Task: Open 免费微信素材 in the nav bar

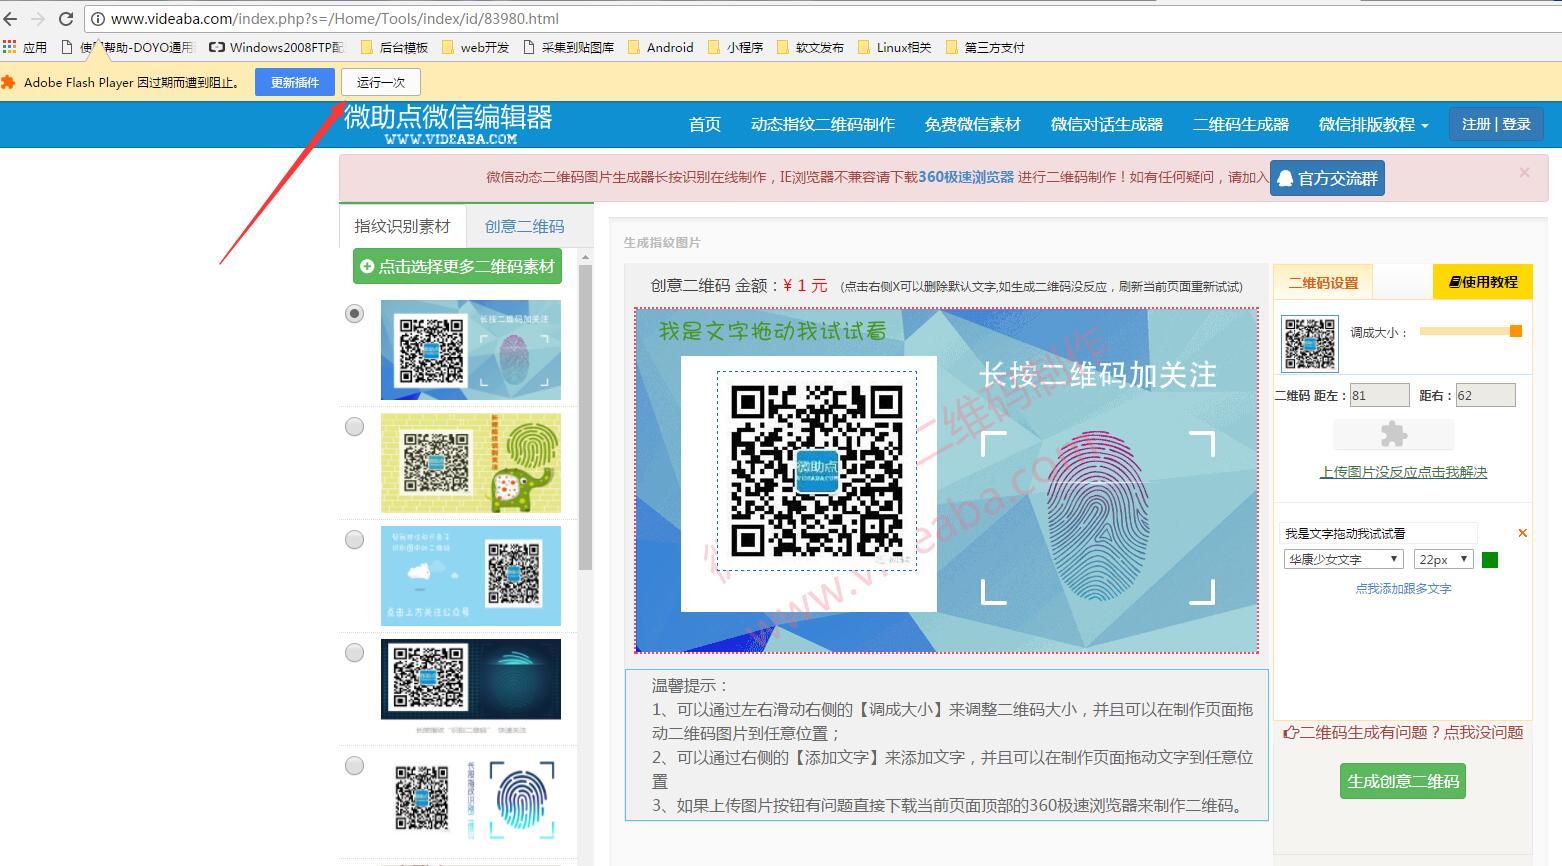Action: coord(973,124)
